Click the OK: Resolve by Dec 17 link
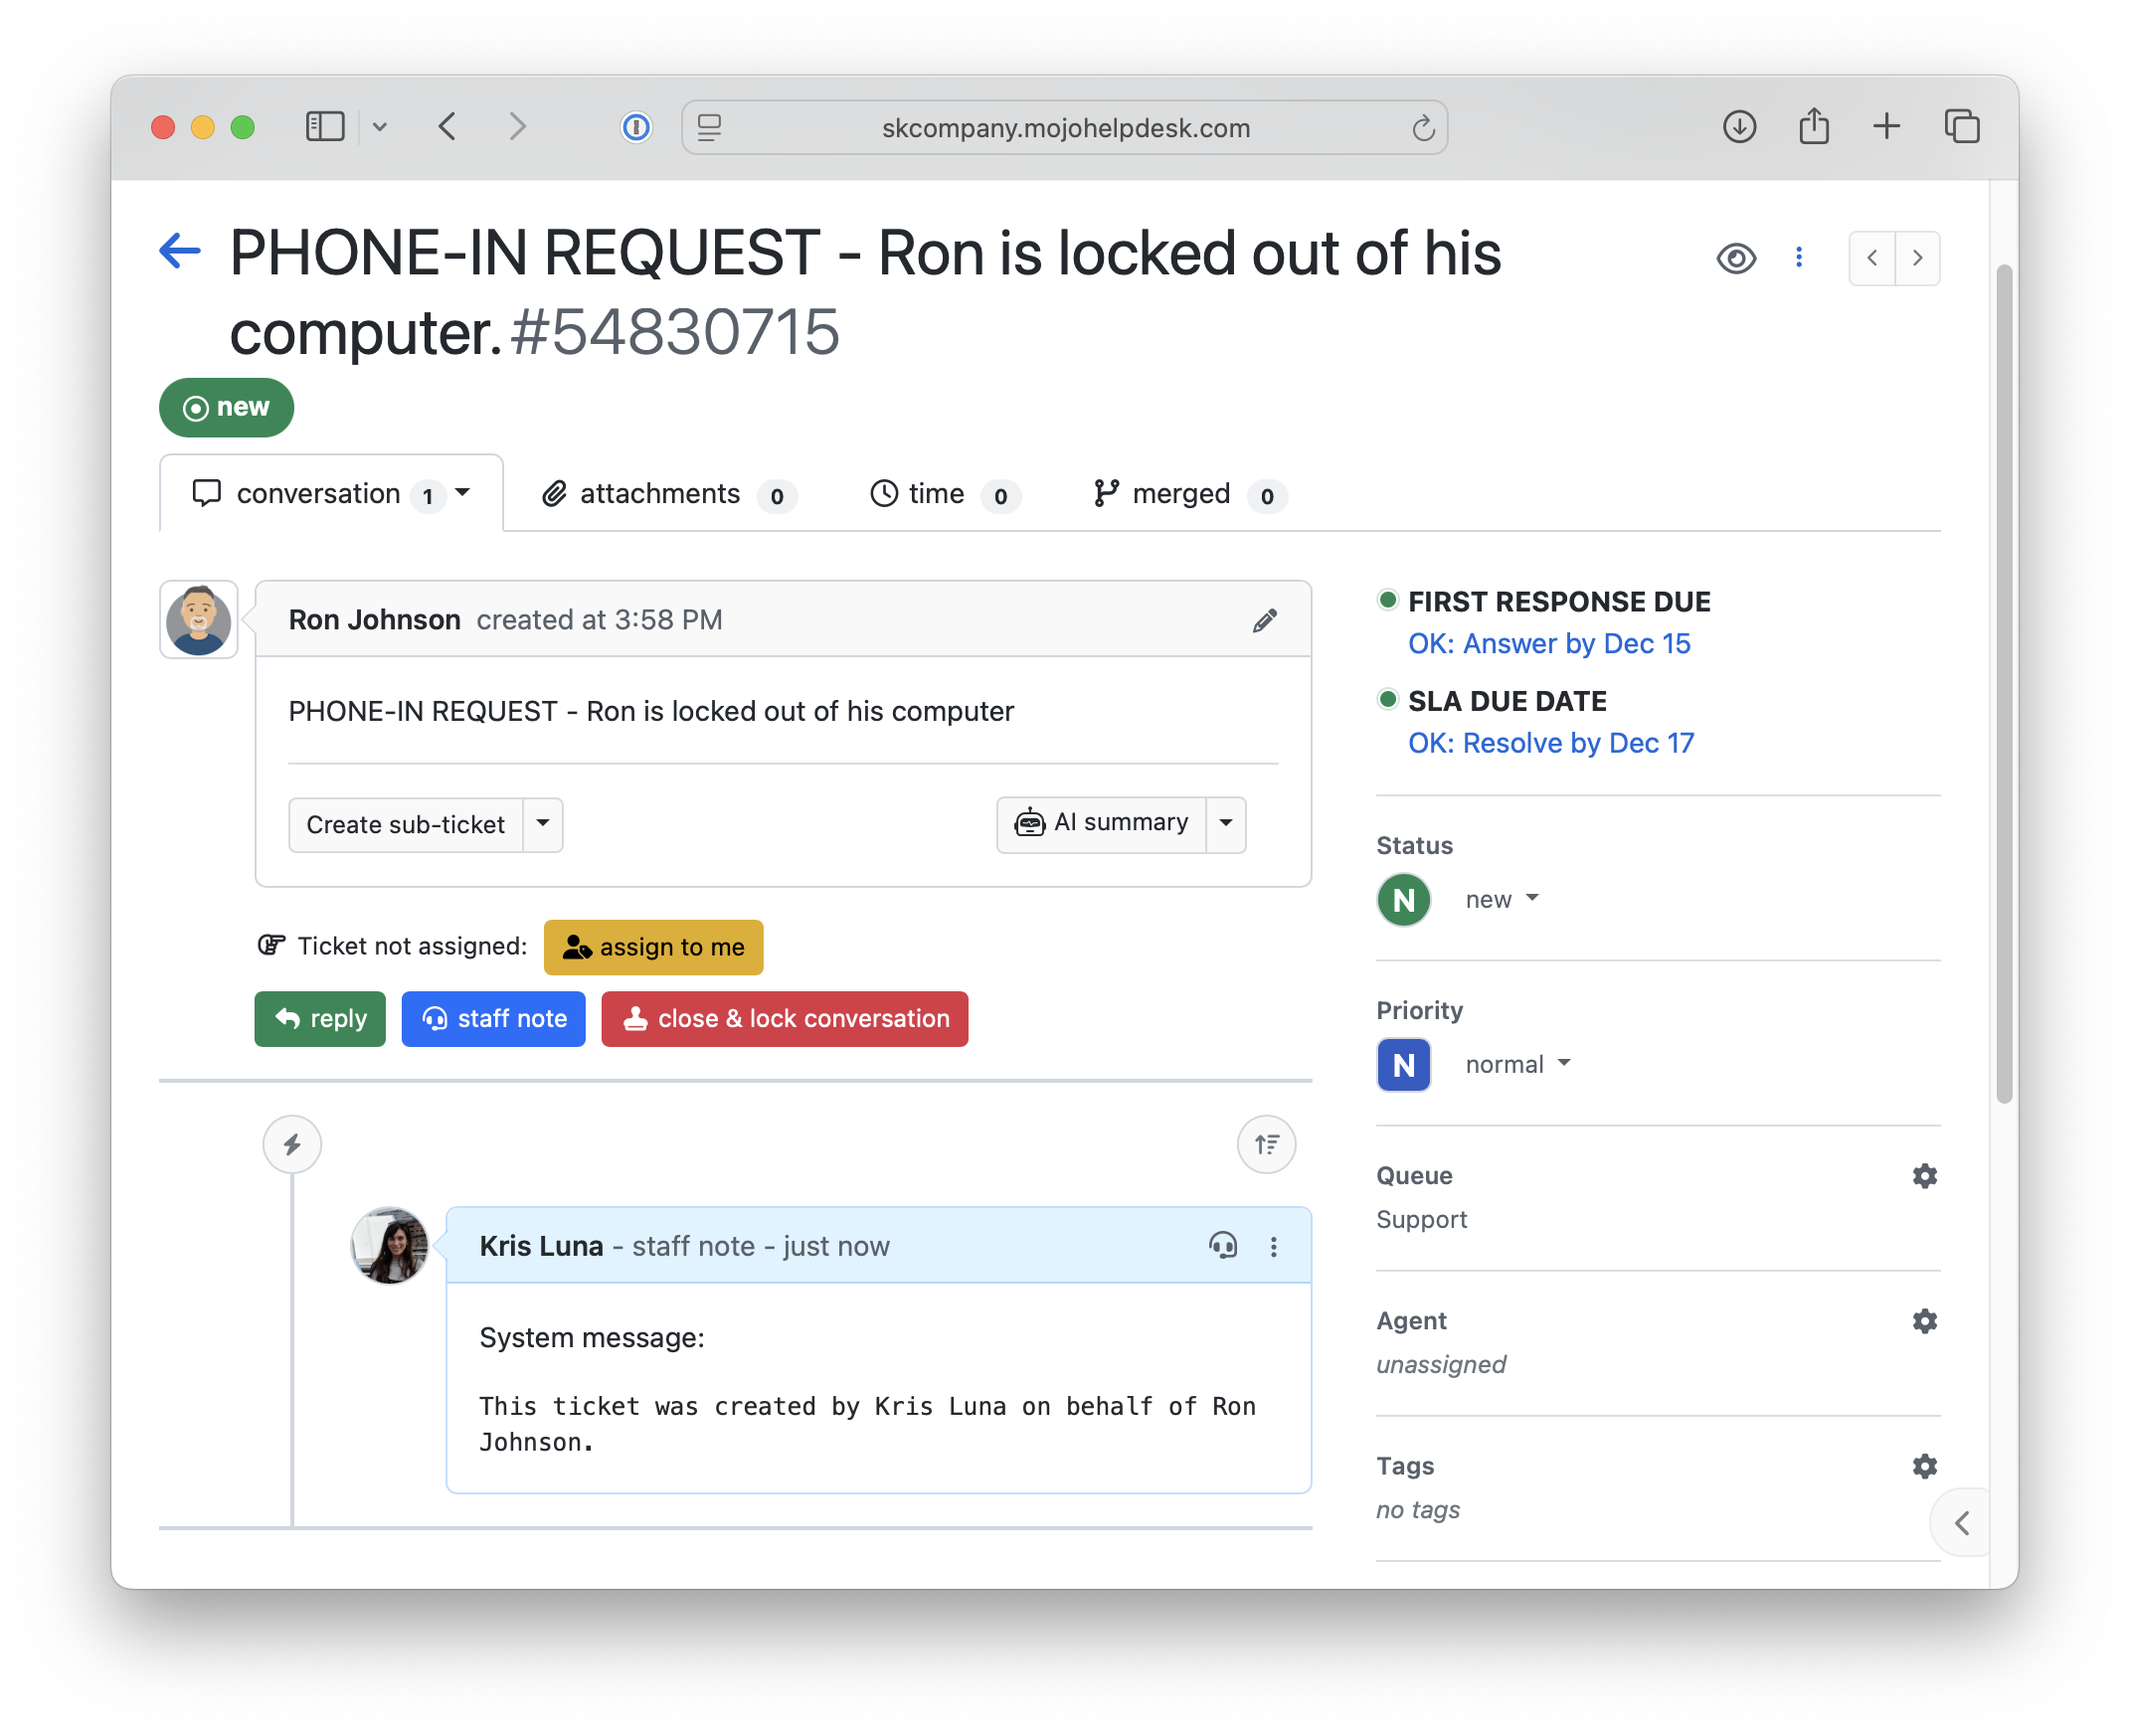This screenshot has height=1736, width=2130. click(1550, 743)
